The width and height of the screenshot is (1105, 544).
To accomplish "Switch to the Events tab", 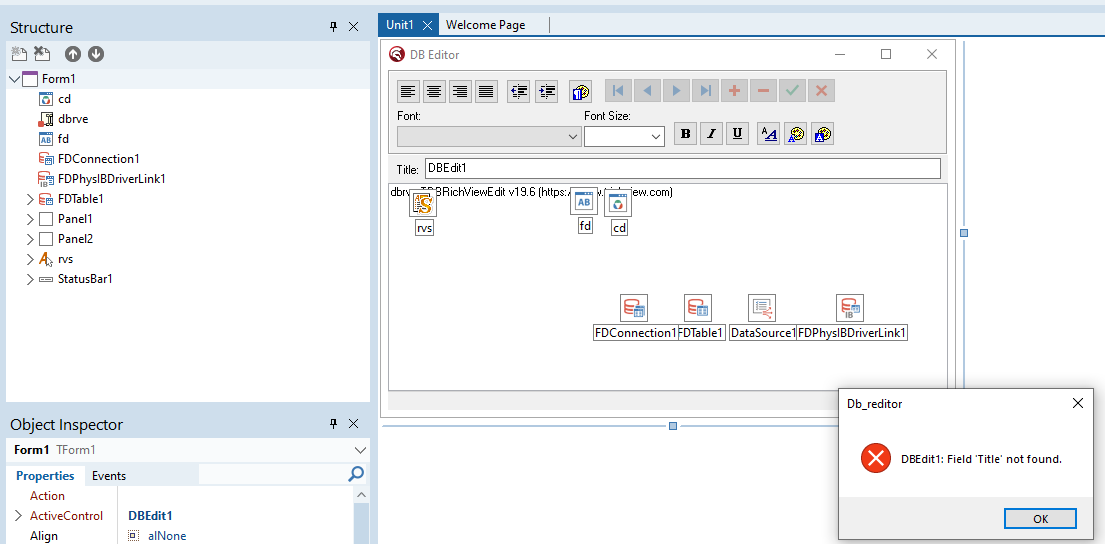I will (109, 476).
